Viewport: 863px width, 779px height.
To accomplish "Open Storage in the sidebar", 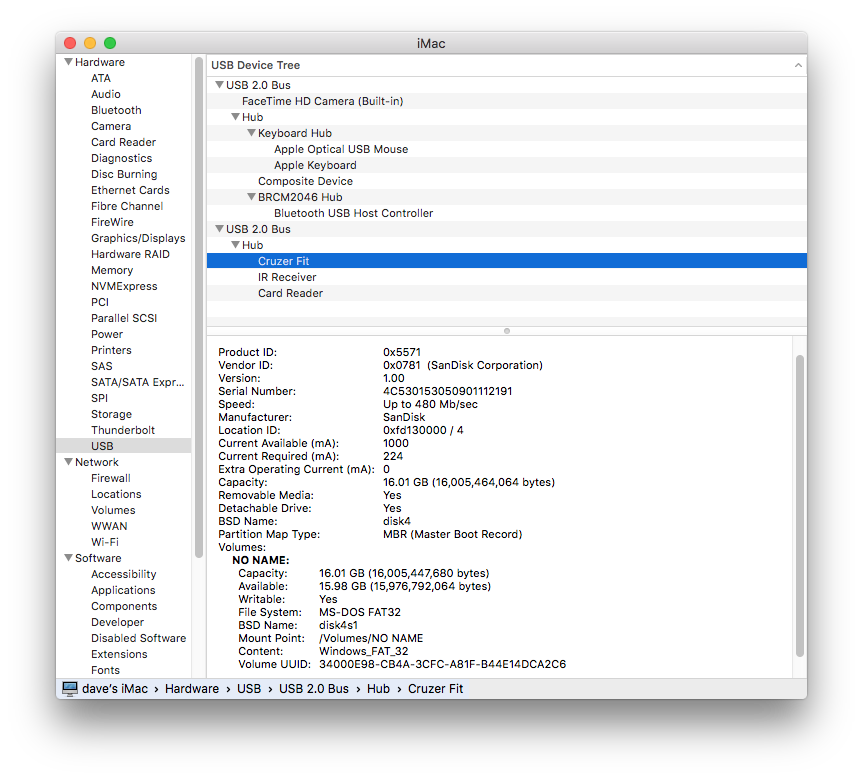I will (x=111, y=413).
